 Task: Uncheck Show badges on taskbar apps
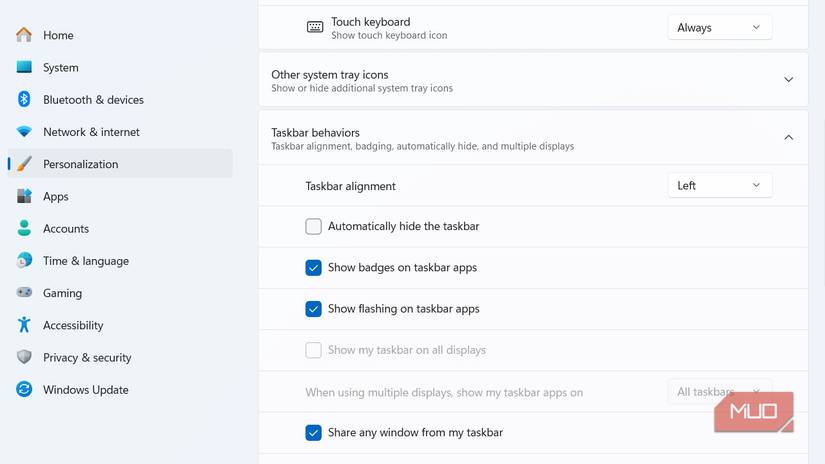pos(314,268)
